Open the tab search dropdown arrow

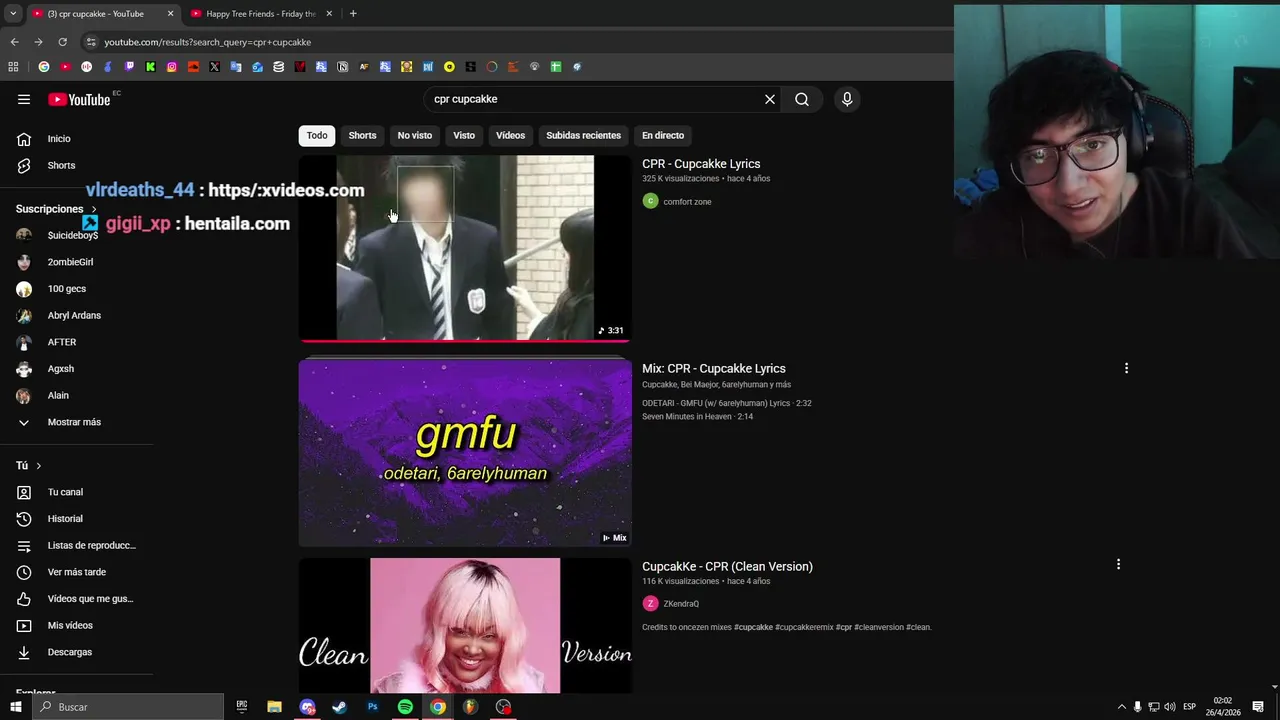[13, 14]
